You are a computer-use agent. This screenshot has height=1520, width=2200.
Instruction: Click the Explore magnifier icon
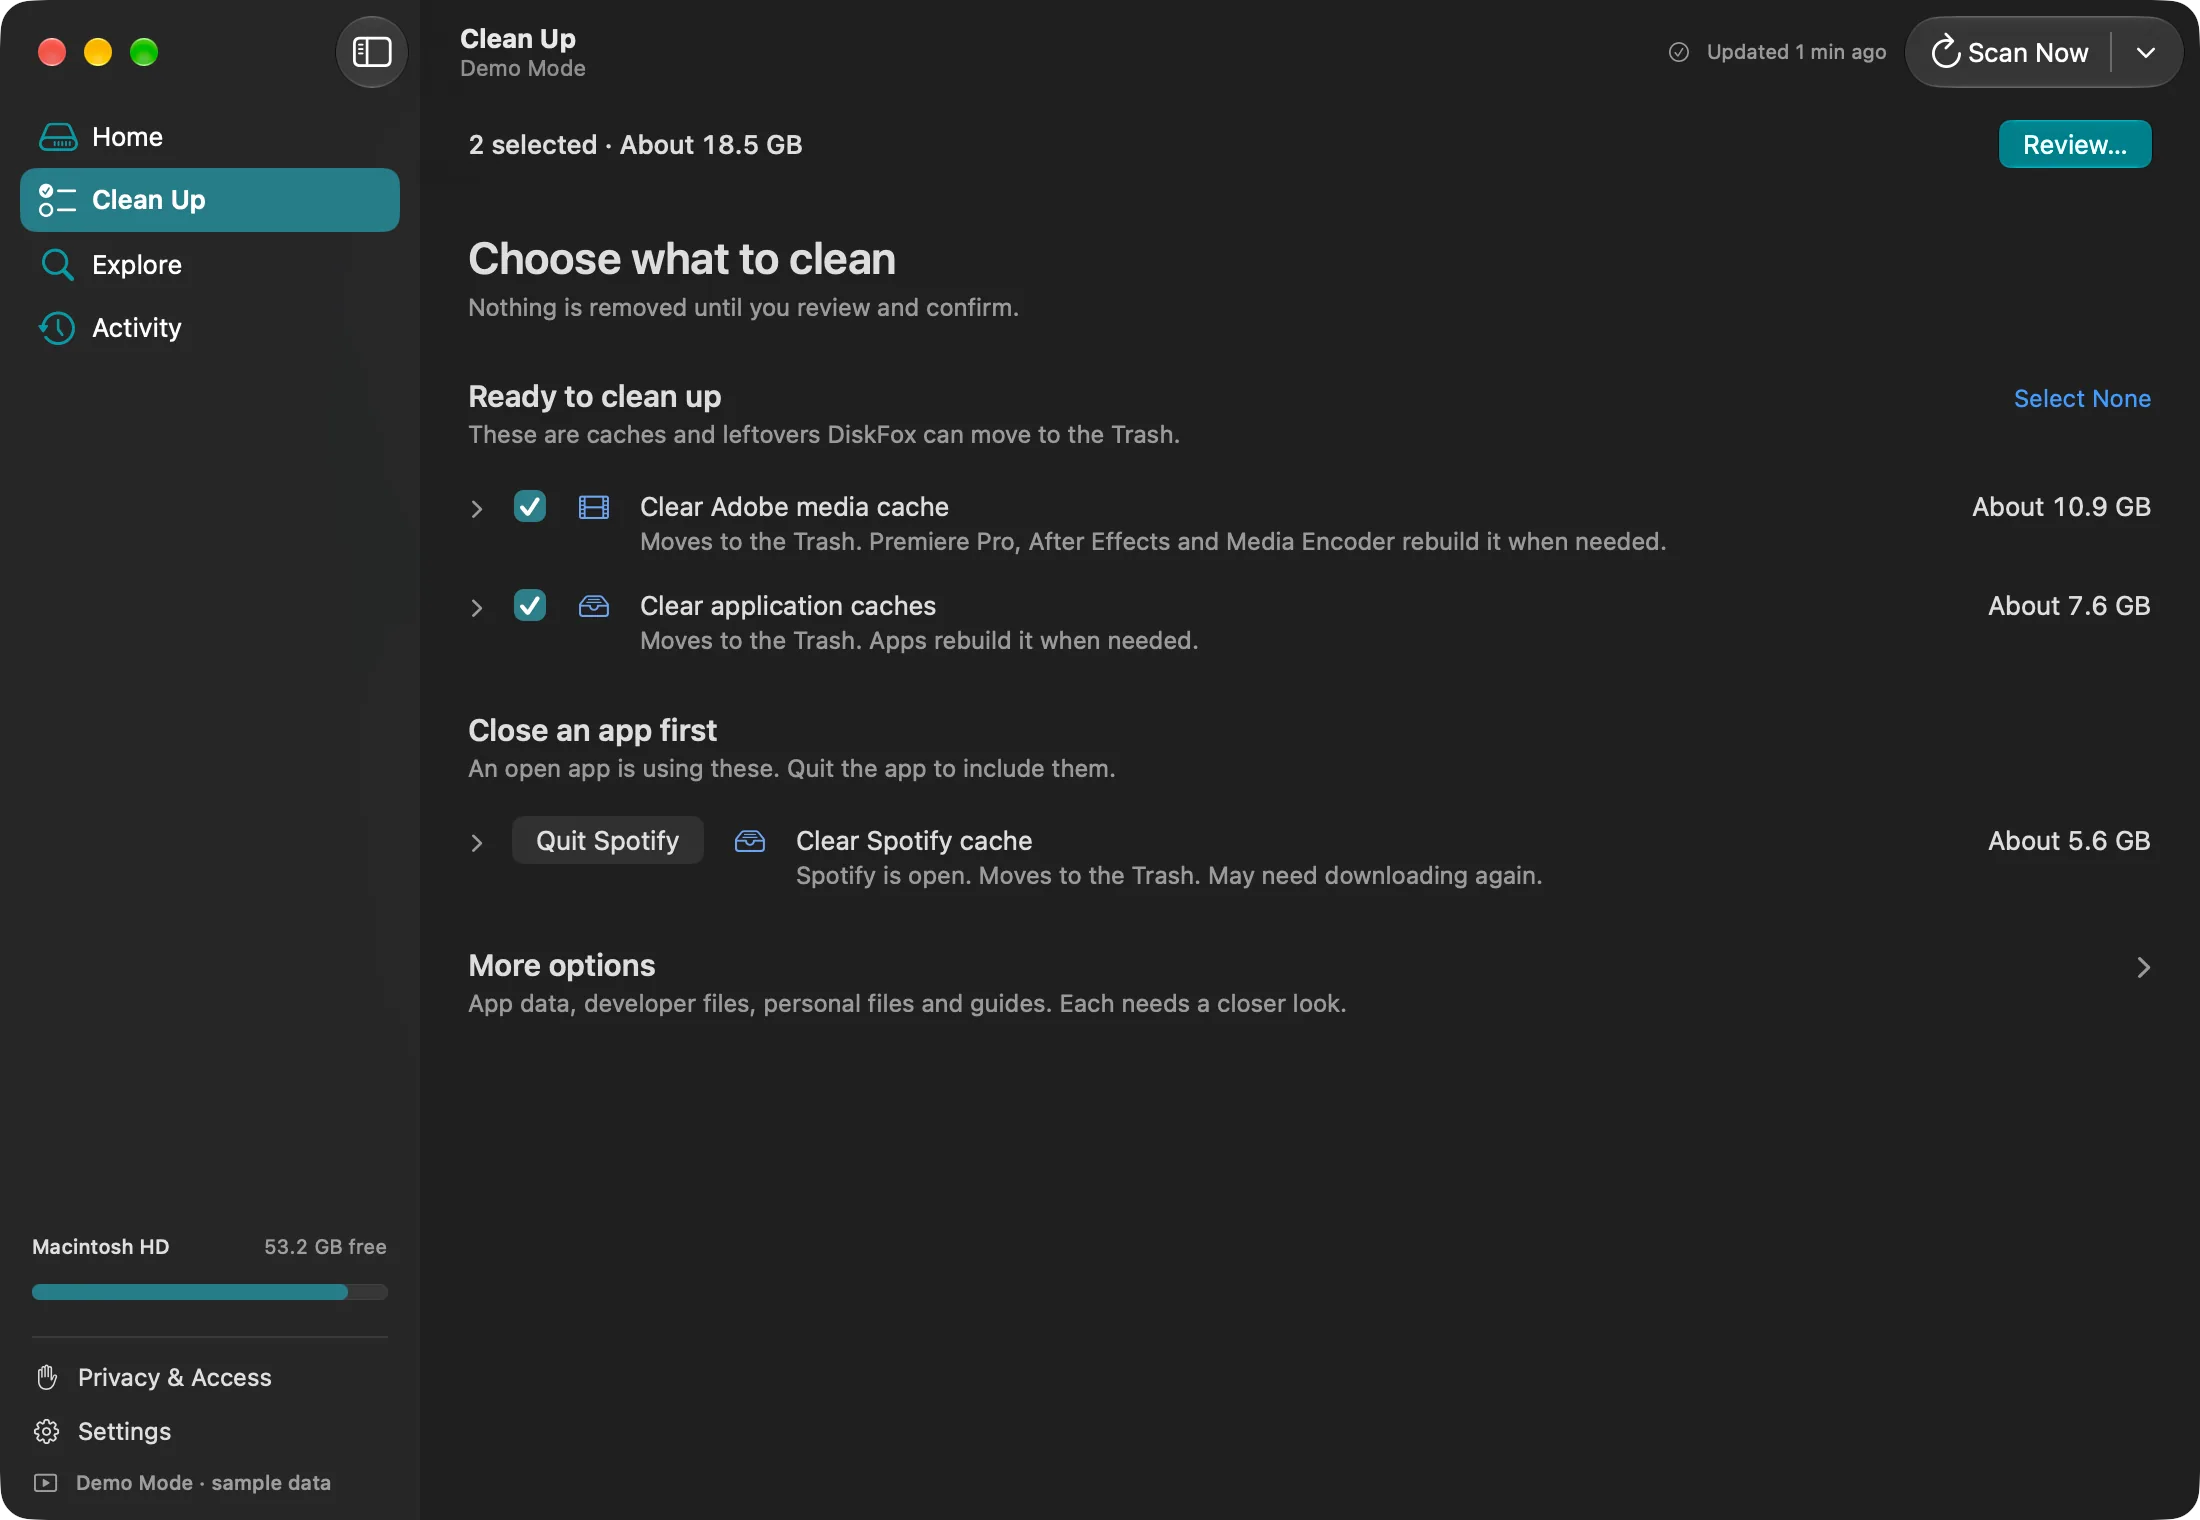click(57, 265)
